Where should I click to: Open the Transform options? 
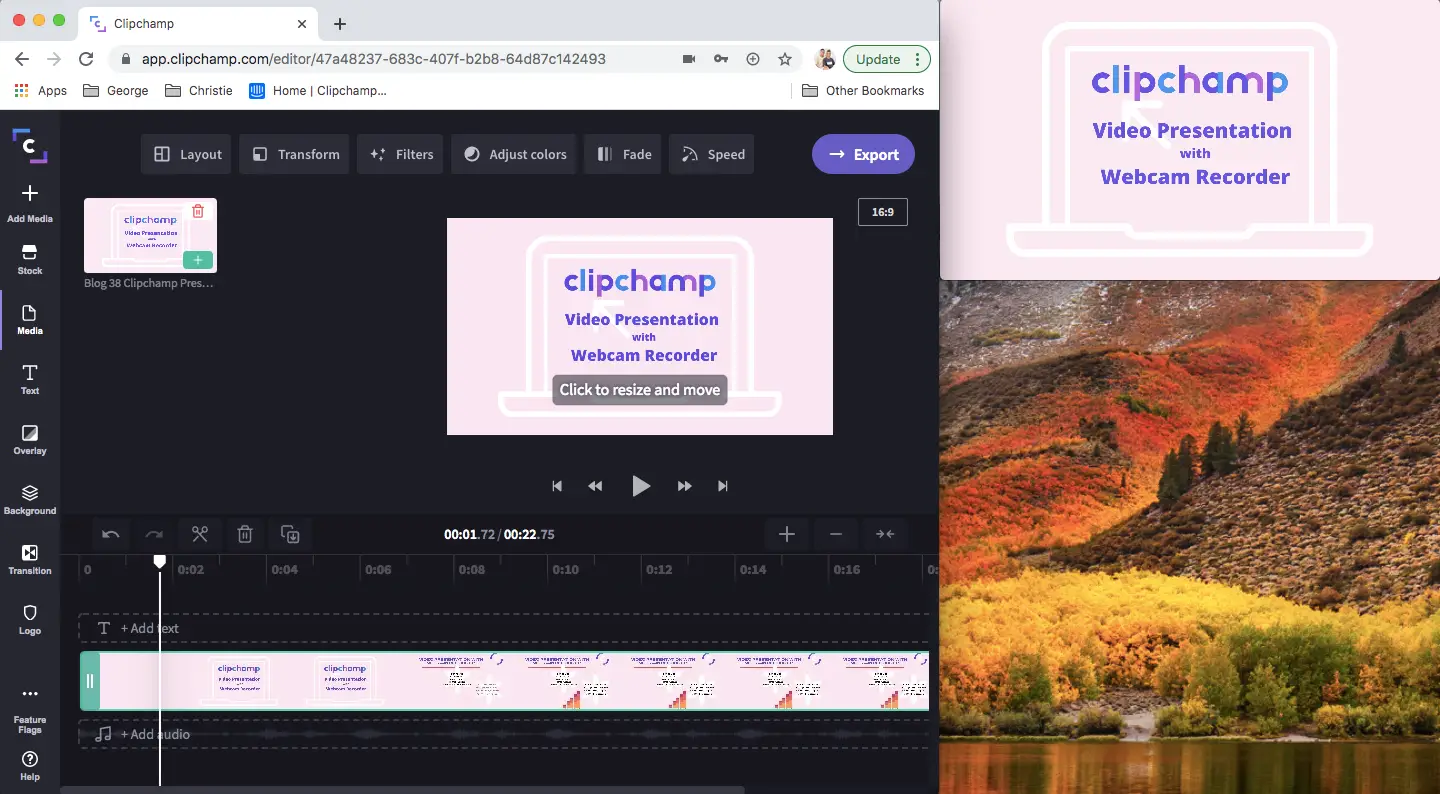(x=295, y=154)
